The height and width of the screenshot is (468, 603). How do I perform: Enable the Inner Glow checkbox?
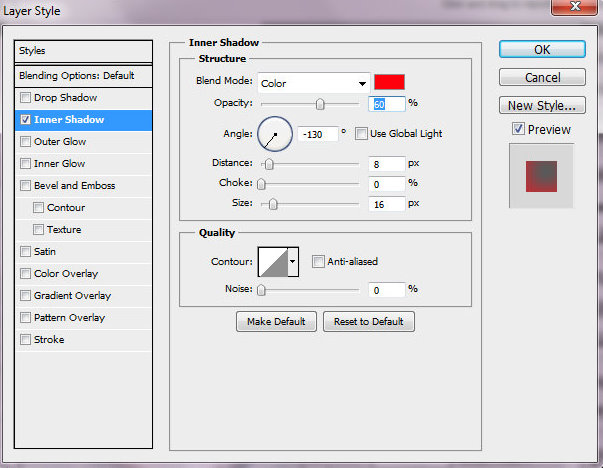pos(25,163)
